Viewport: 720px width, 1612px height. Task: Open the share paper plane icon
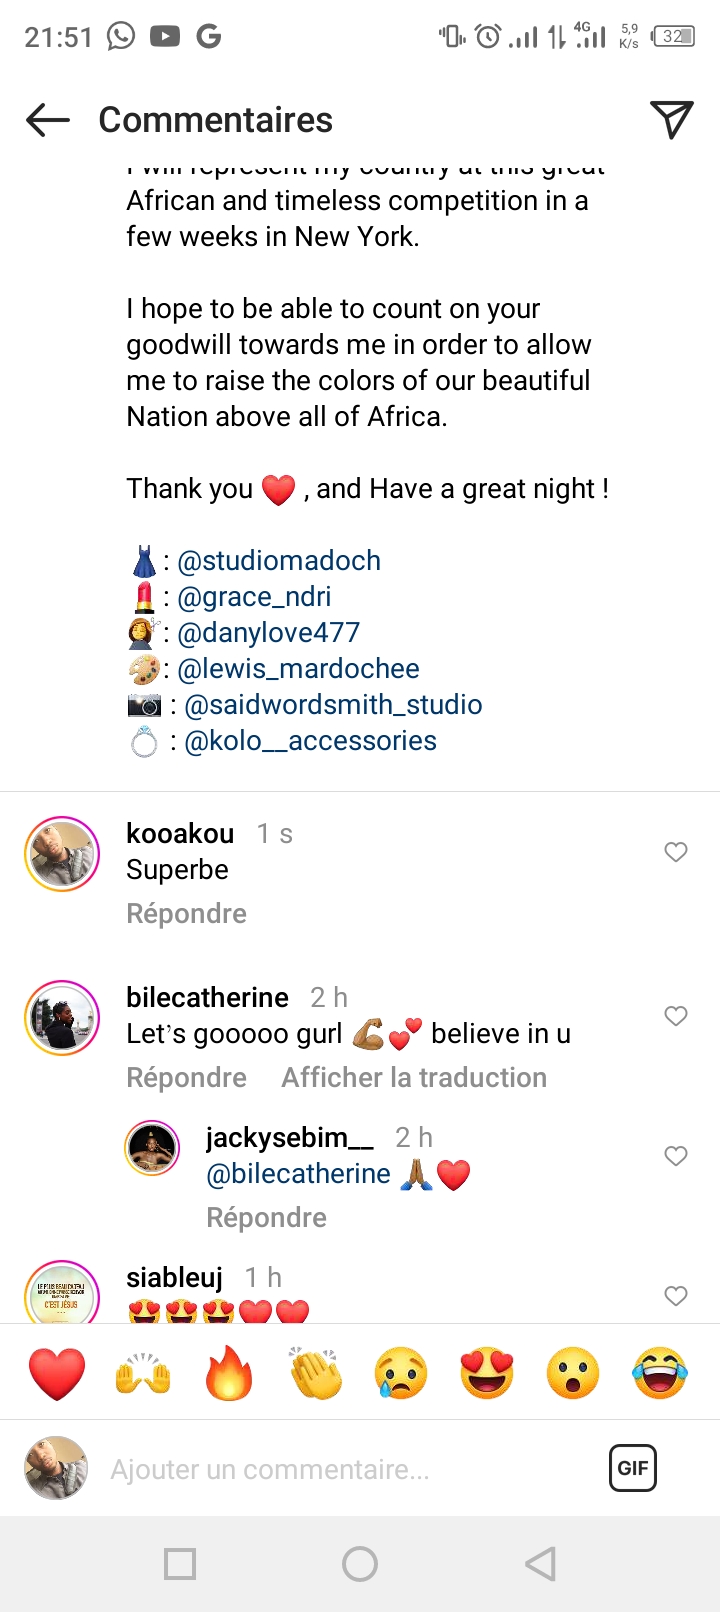[x=671, y=120]
